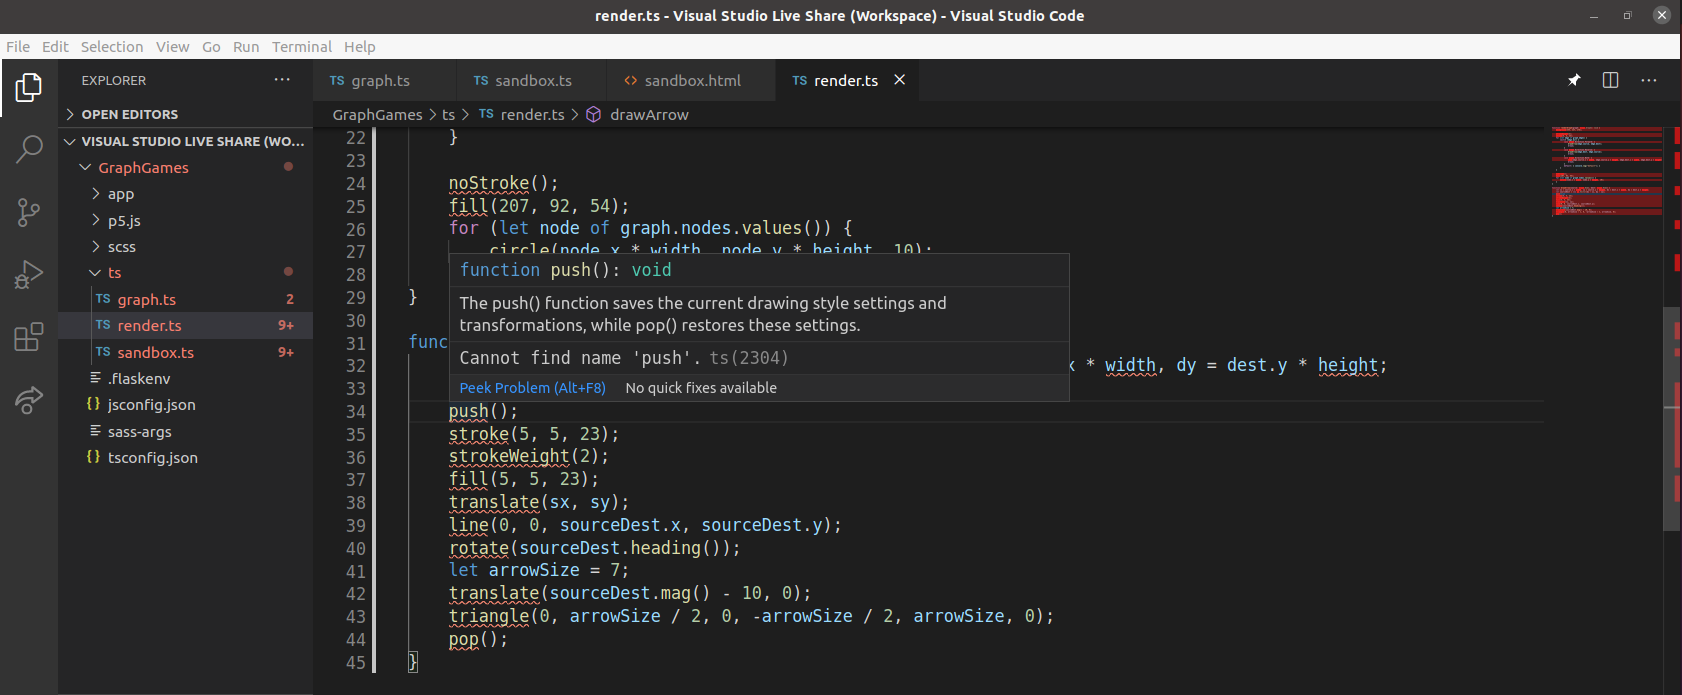
Task: Open the Extensions view
Action: click(29, 337)
